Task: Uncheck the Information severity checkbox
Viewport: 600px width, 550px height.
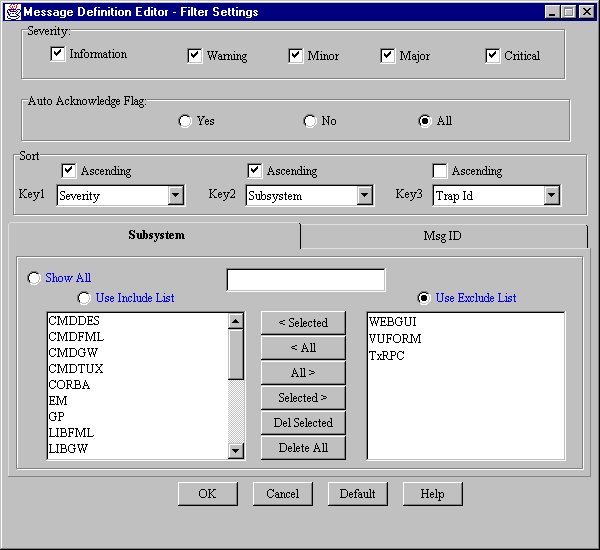Action: (x=58, y=54)
